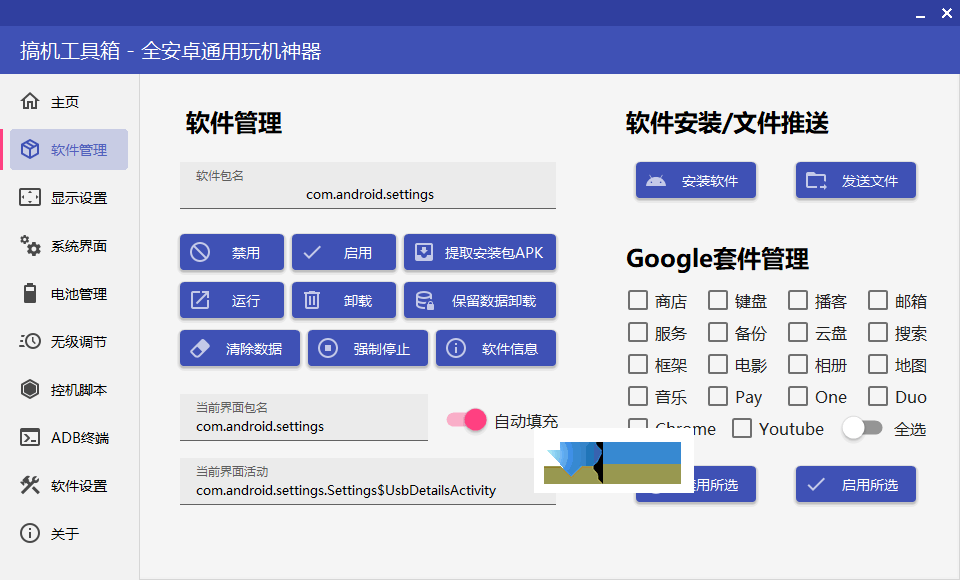This screenshot has height=580, width=960.
Task: Click the 卸载 trash can icon
Action: [312, 300]
